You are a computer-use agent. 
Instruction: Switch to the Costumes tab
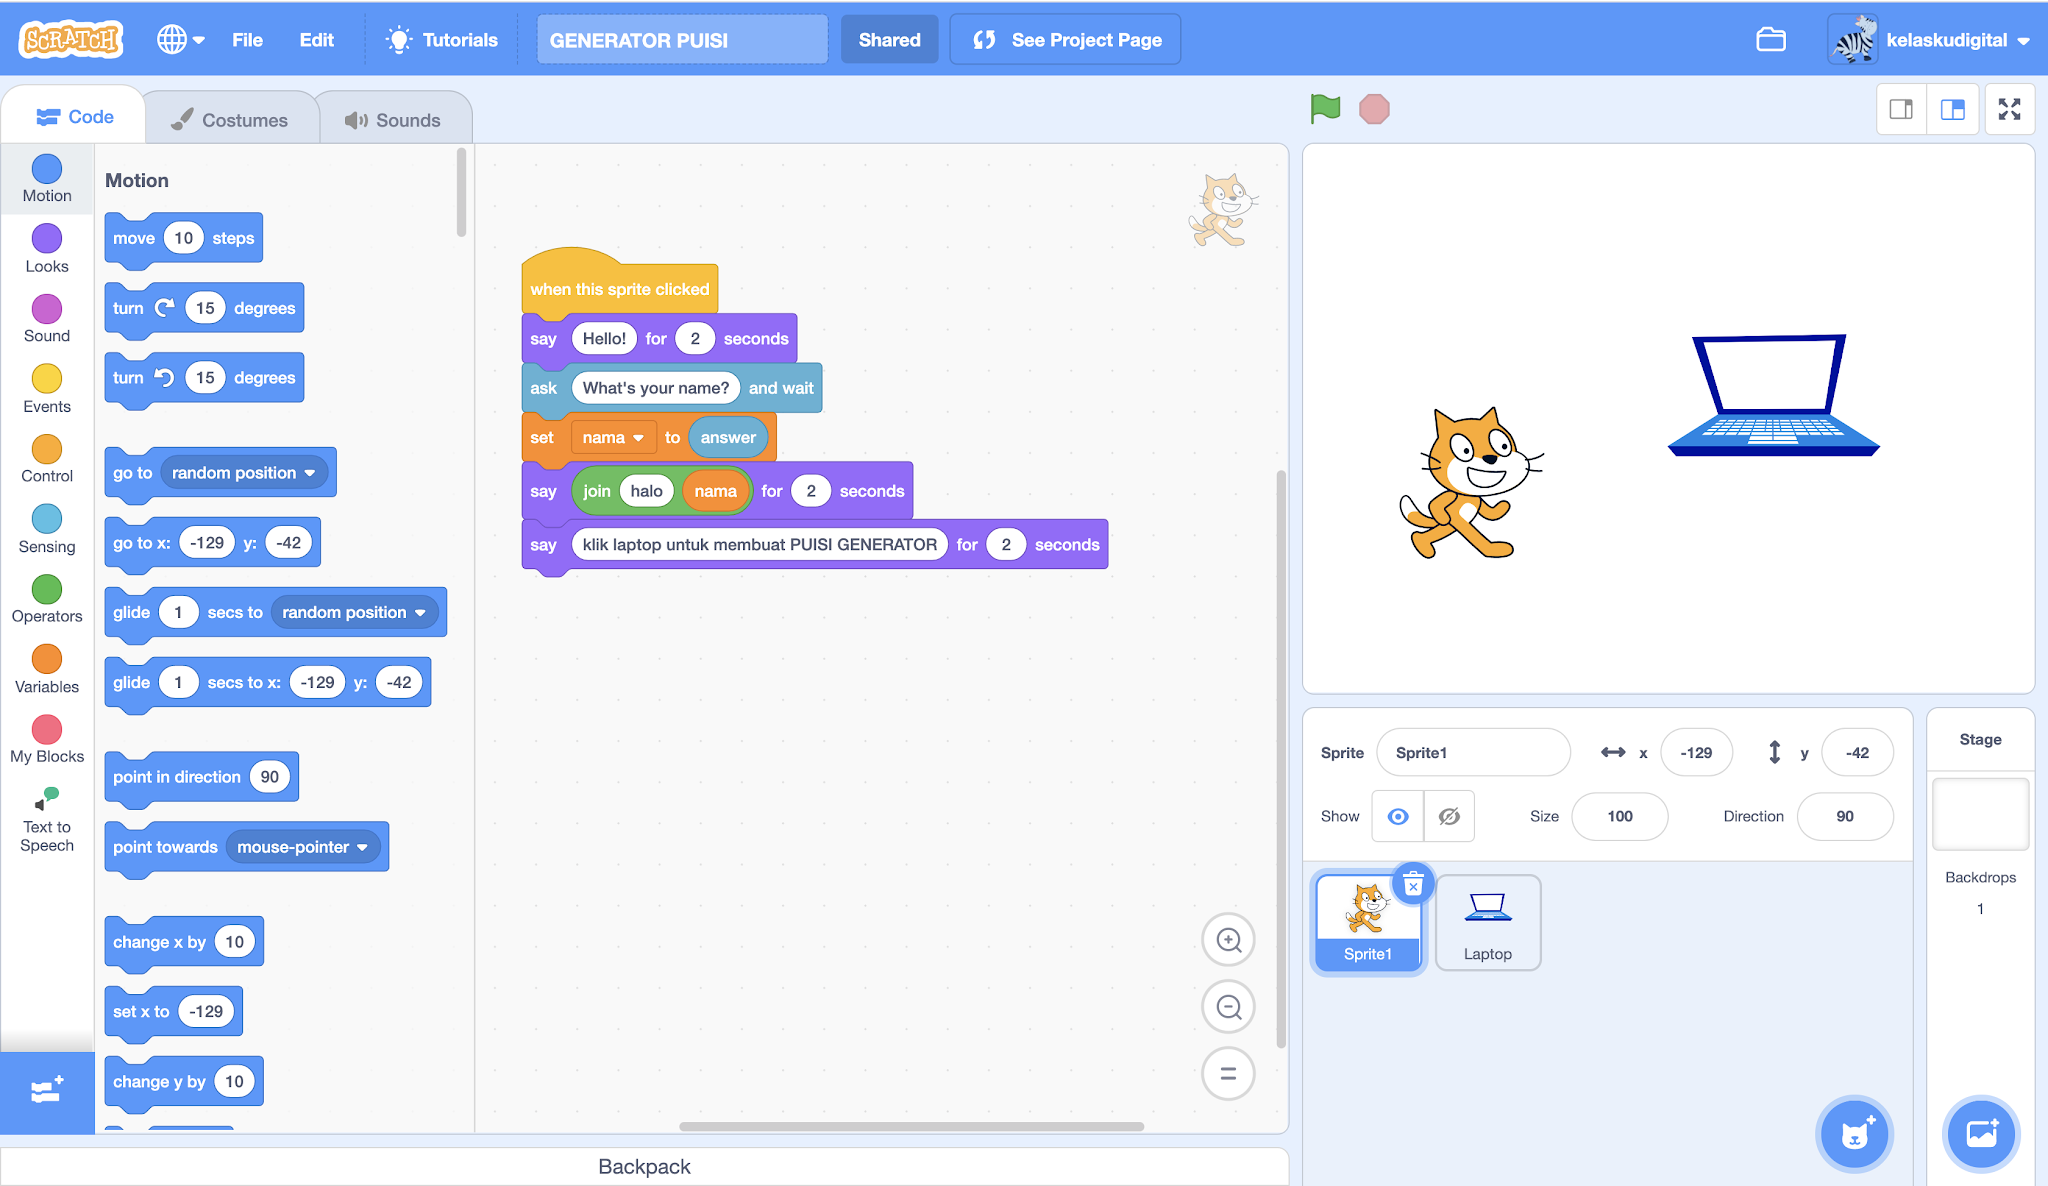[x=231, y=120]
